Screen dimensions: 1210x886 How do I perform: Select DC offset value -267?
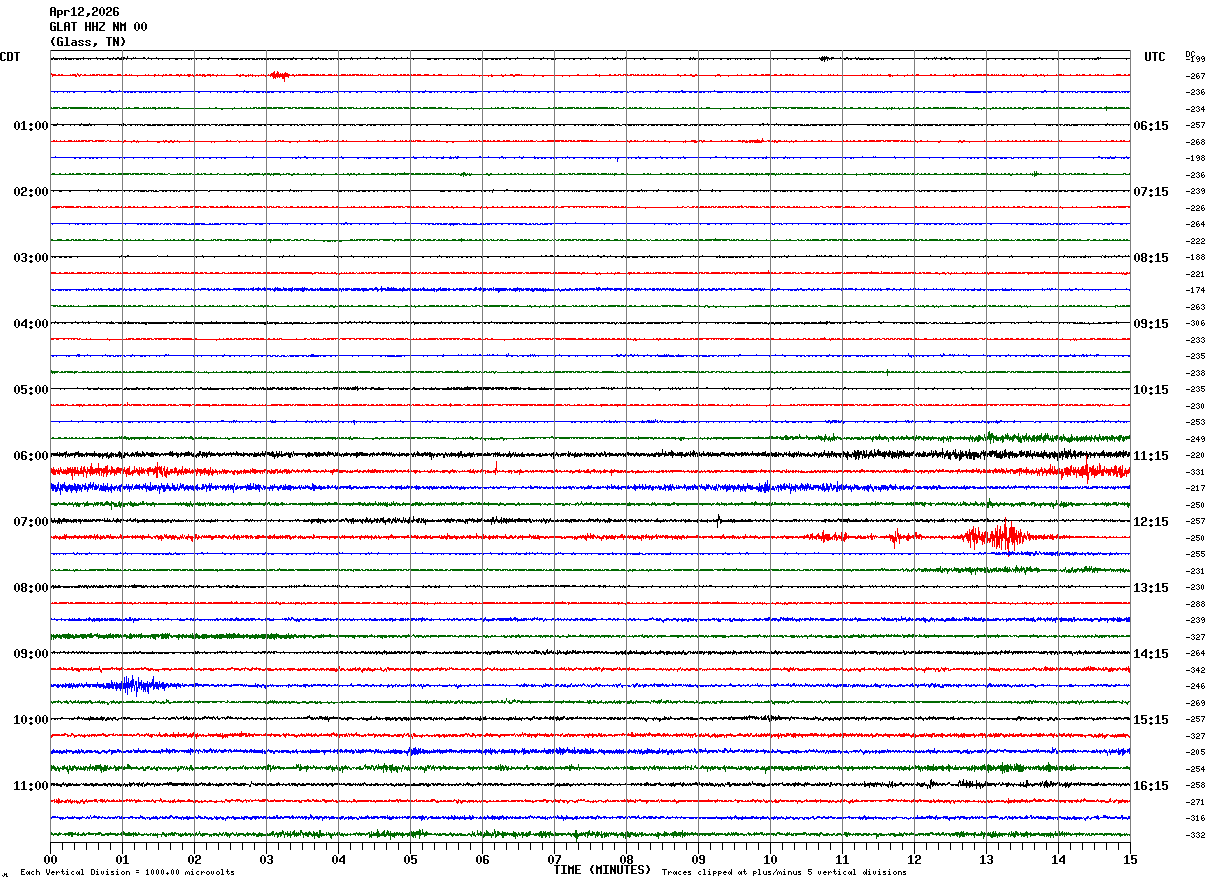[1195, 76]
